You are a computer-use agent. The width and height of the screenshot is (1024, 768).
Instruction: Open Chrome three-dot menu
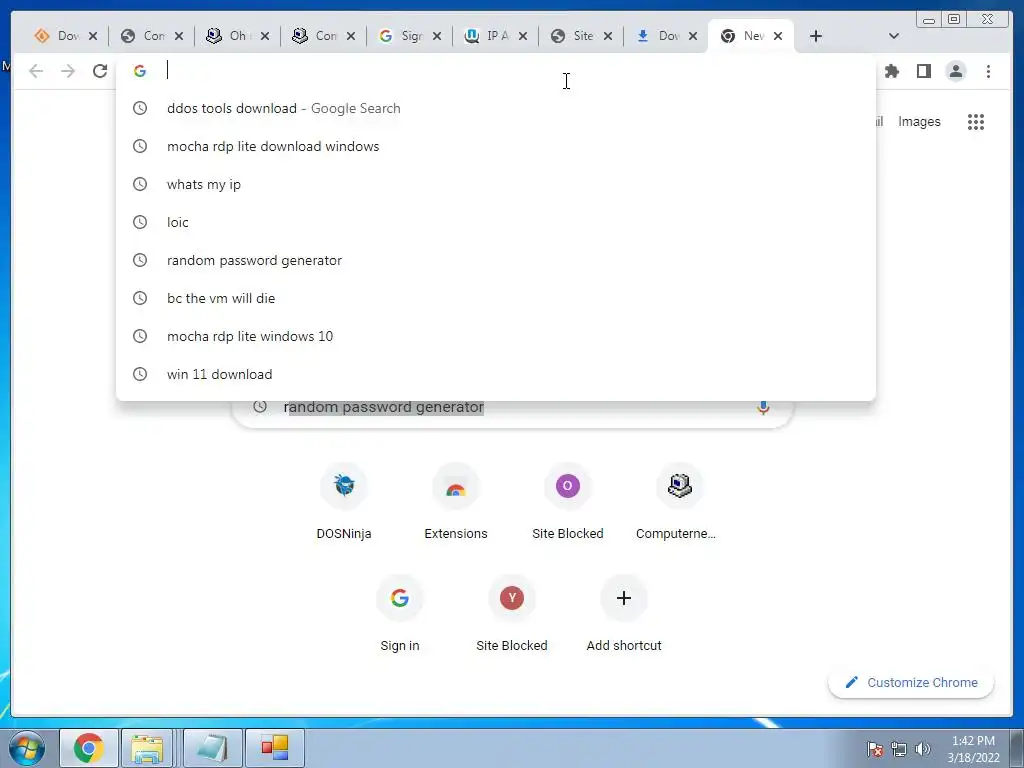click(988, 71)
